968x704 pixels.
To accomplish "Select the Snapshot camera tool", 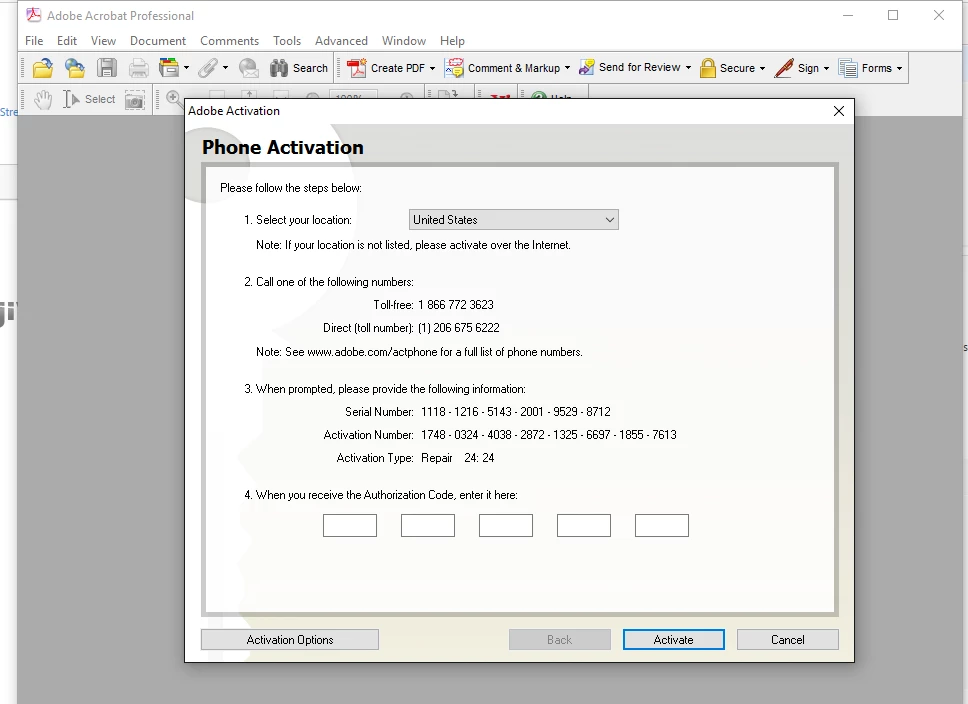I will [x=135, y=100].
